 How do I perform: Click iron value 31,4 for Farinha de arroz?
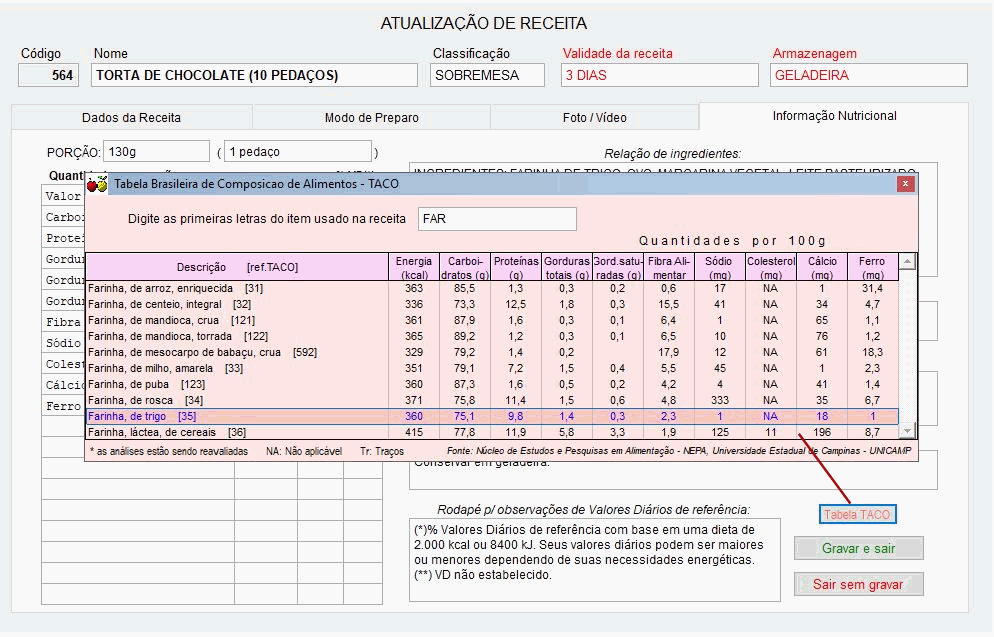point(872,288)
